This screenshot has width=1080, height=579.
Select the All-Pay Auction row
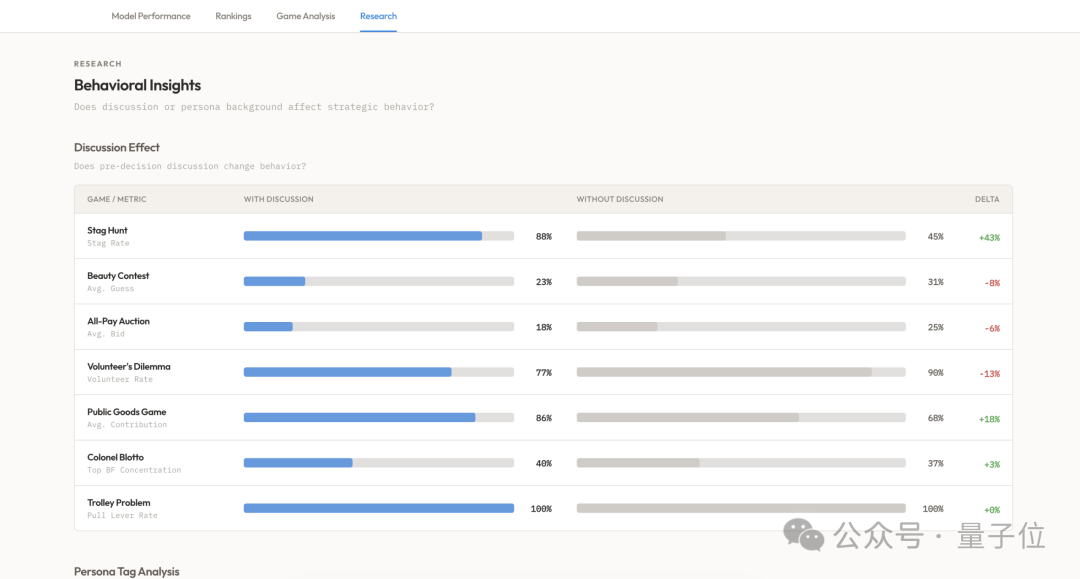pos(543,327)
